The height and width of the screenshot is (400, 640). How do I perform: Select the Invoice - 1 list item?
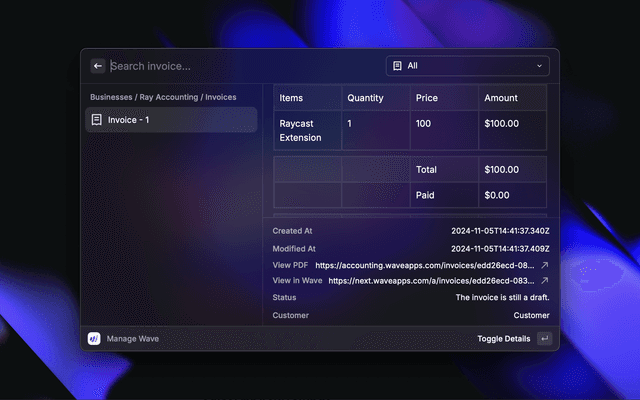170,120
